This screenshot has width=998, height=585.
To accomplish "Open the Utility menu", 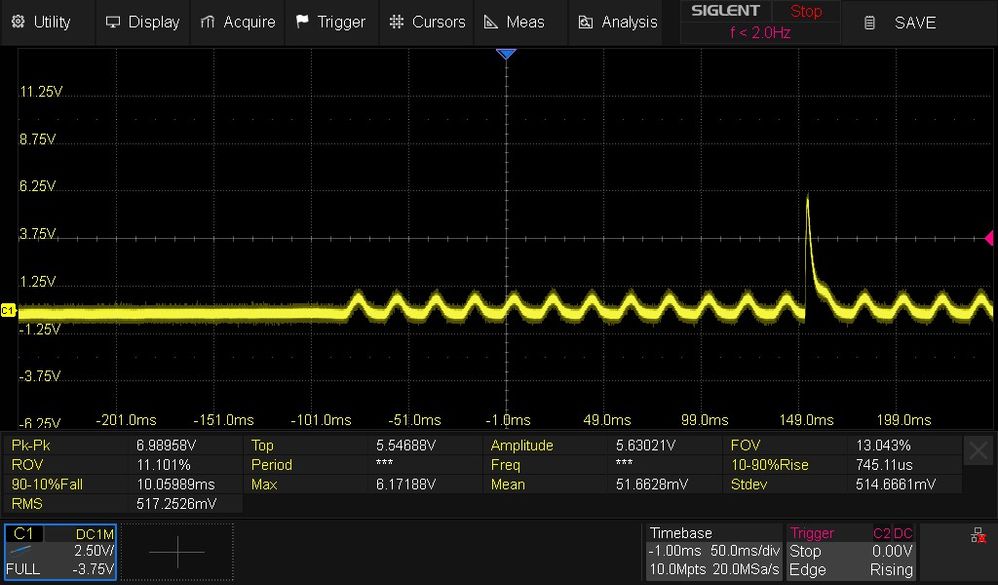I will coord(48,22).
